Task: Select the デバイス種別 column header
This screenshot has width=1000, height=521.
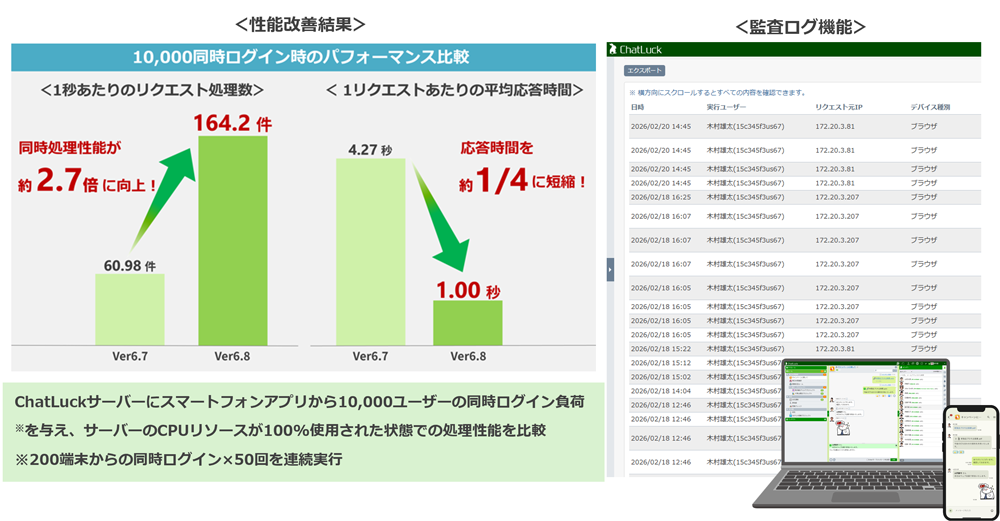Action: pyautogui.click(x=930, y=107)
